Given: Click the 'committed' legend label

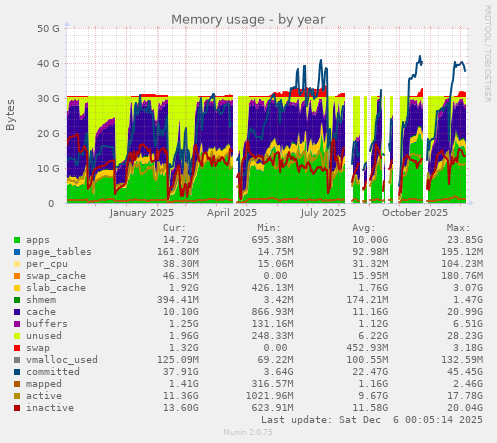Looking at the screenshot, I should click(x=53, y=372).
